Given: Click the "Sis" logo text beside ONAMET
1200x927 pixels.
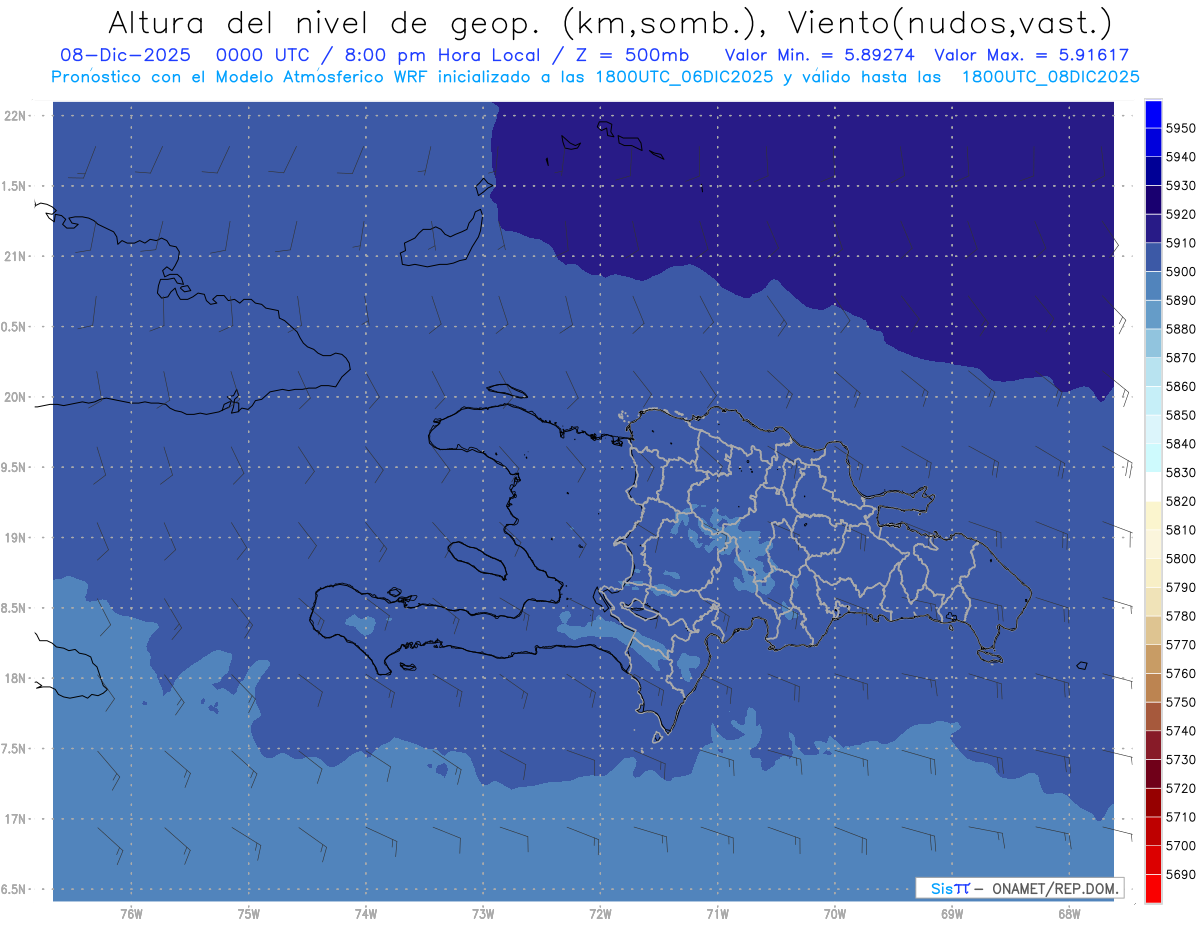Looking at the screenshot, I should coord(941,888).
